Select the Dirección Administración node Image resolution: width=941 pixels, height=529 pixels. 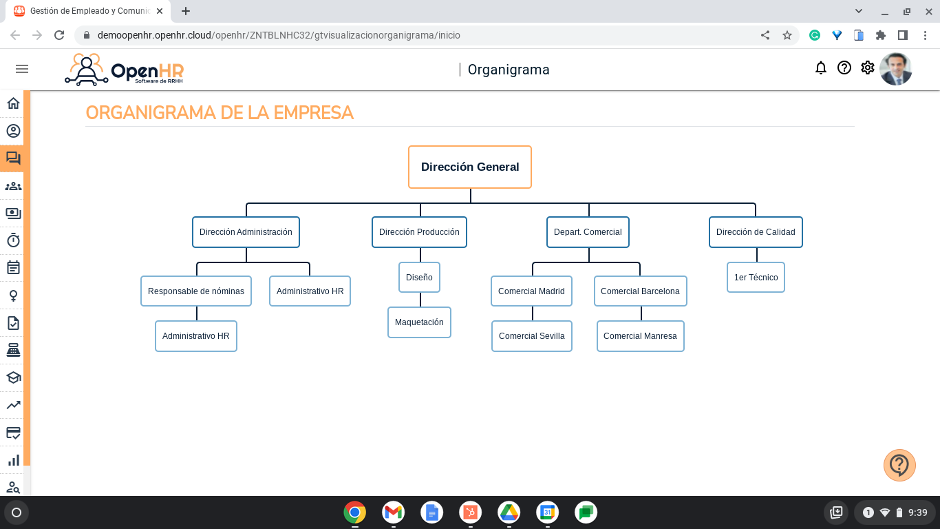[246, 232]
